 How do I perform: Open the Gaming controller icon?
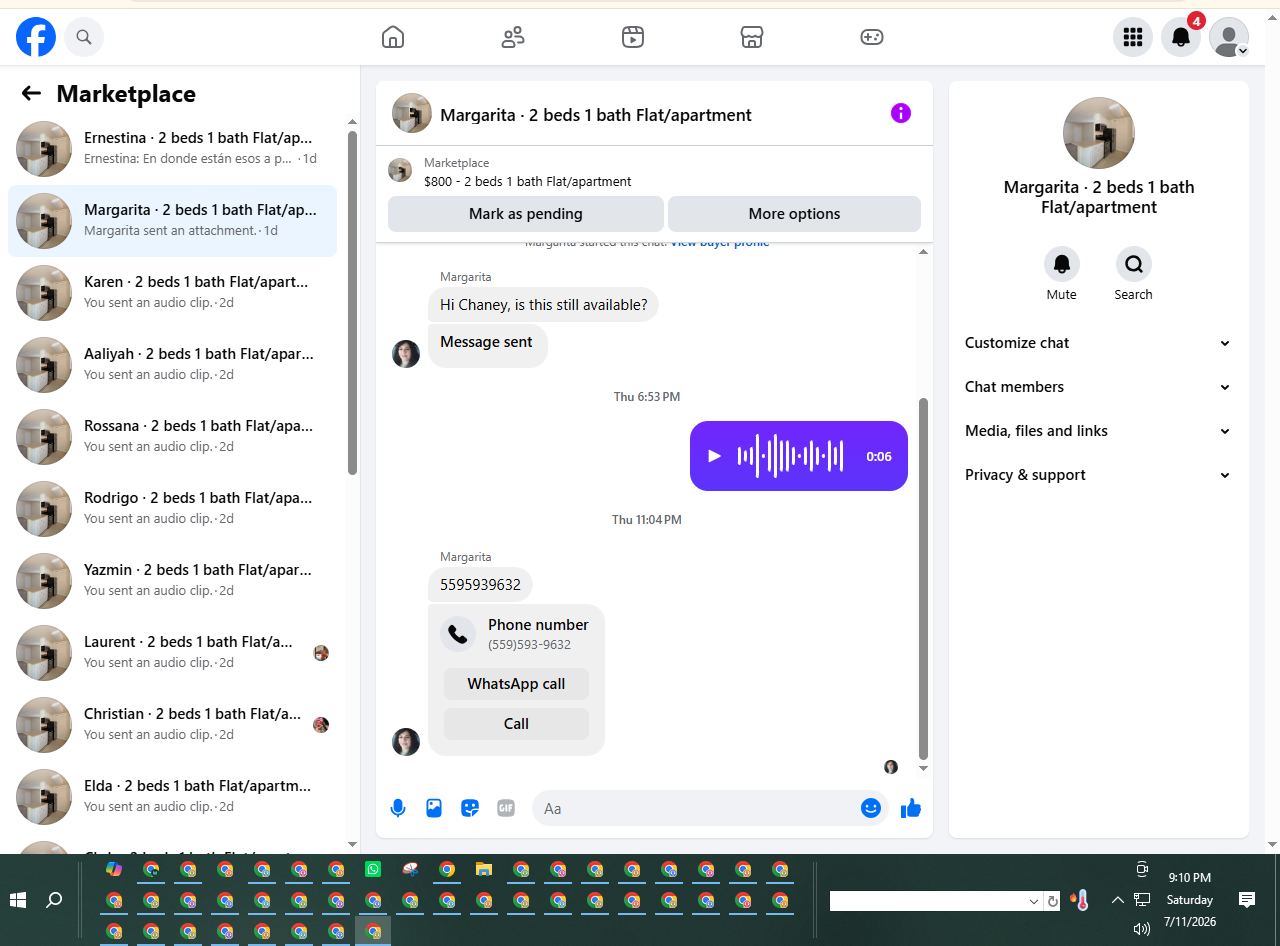point(872,37)
